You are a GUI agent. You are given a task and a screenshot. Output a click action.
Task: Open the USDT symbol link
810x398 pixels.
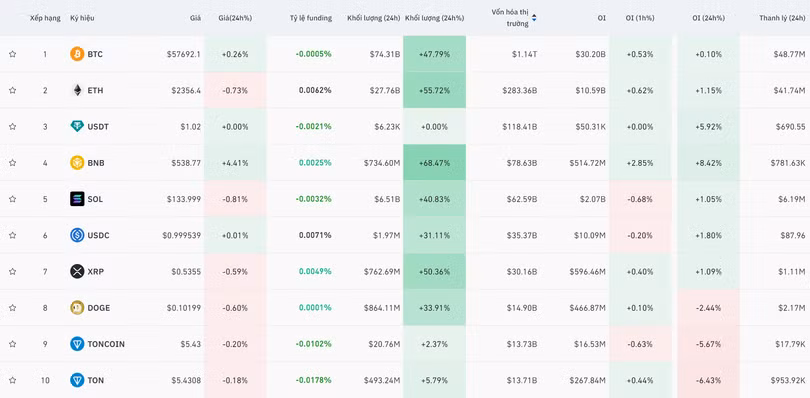pyautogui.click(x=98, y=126)
